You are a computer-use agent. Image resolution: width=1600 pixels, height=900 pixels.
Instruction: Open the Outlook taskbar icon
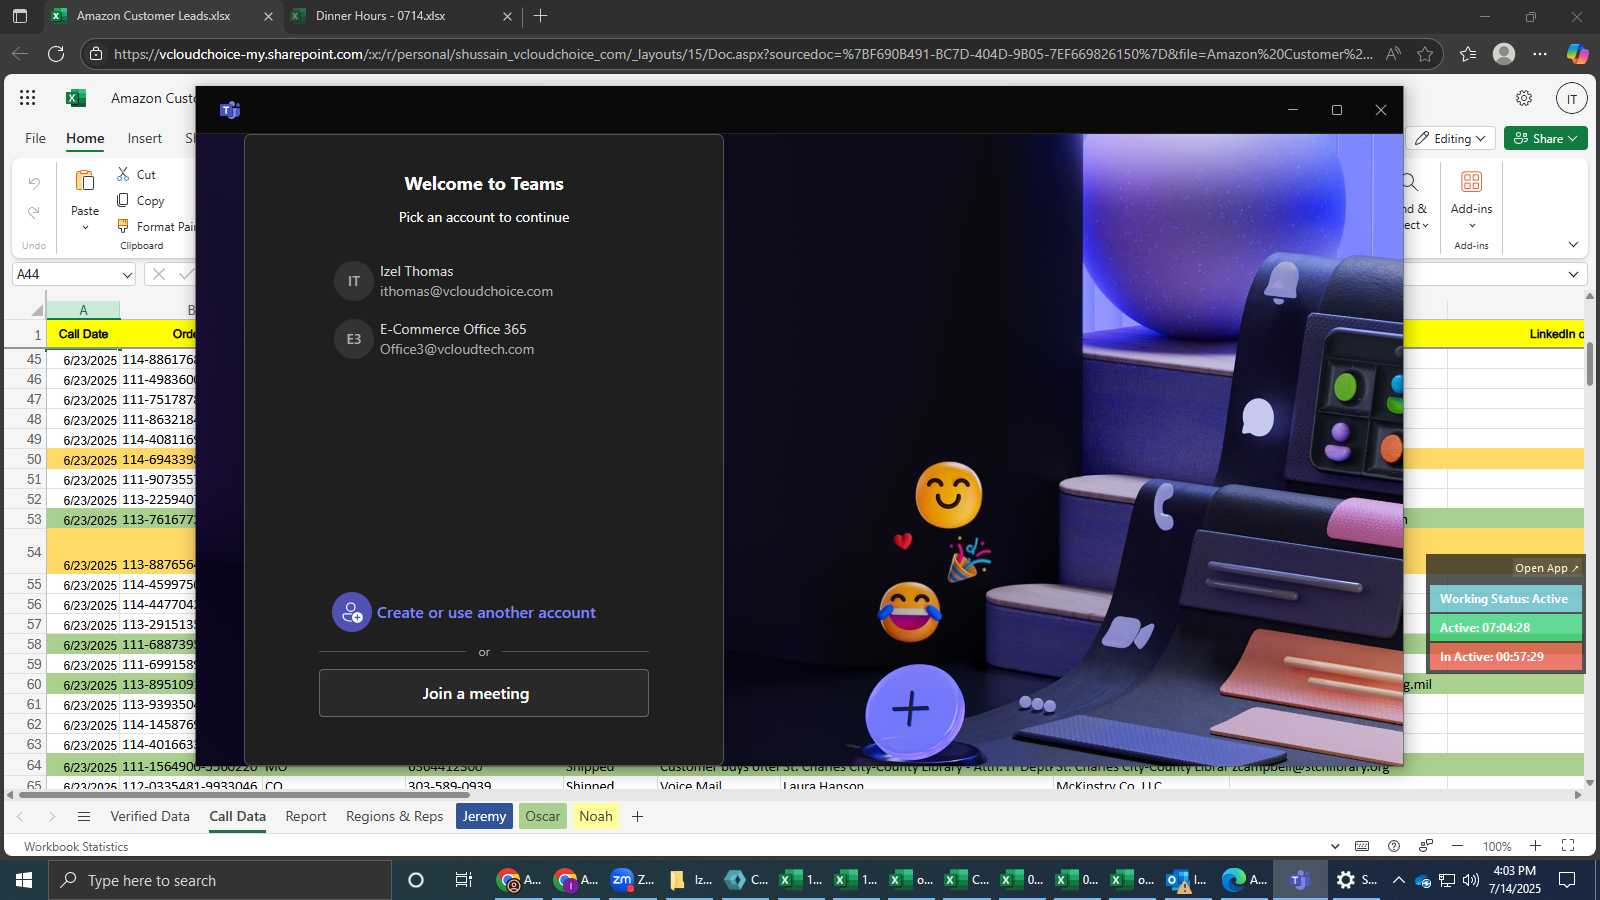pyautogui.click(x=1187, y=880)
